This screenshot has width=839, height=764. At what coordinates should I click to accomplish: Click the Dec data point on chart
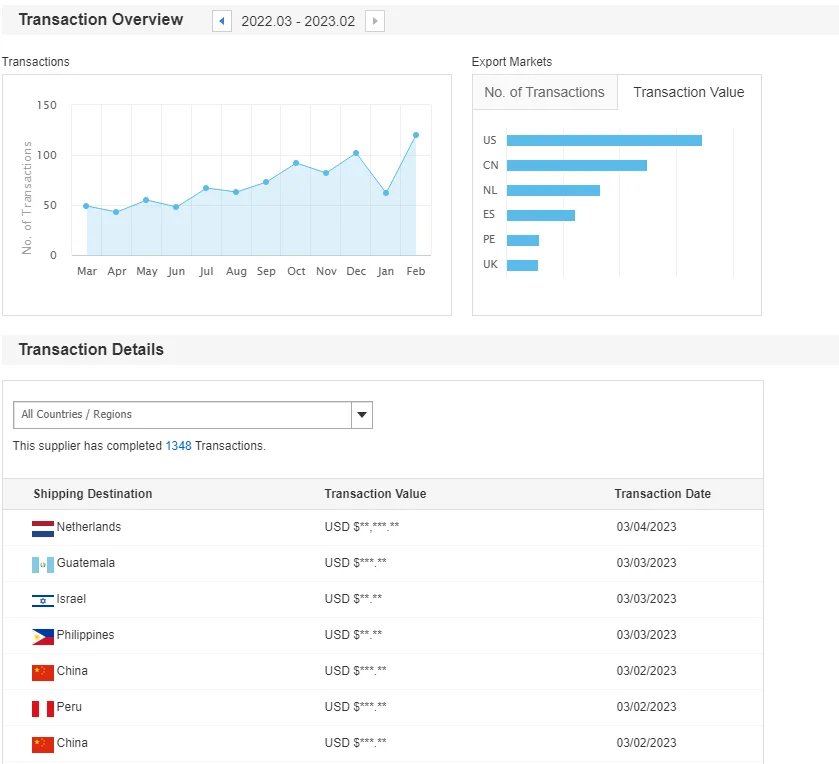tap(356, 153)
